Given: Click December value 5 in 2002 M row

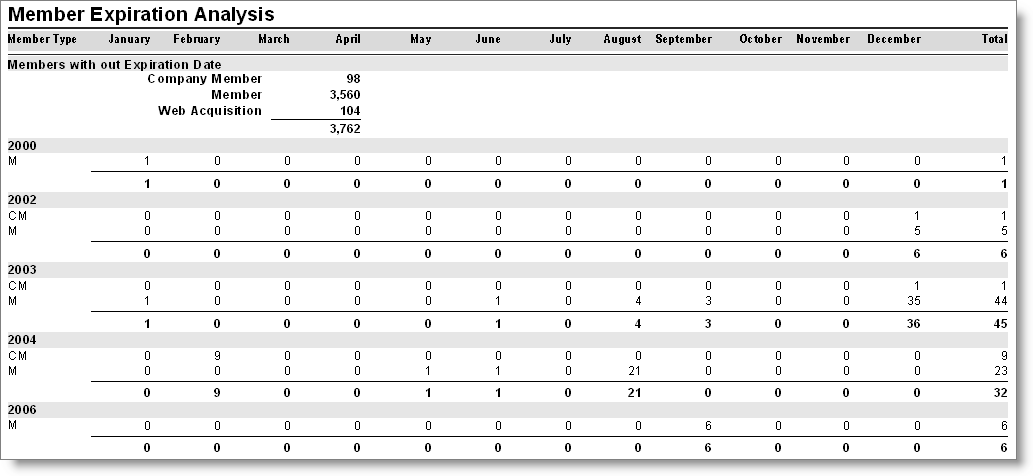Looking at the screenshot, I should (917, 231).
